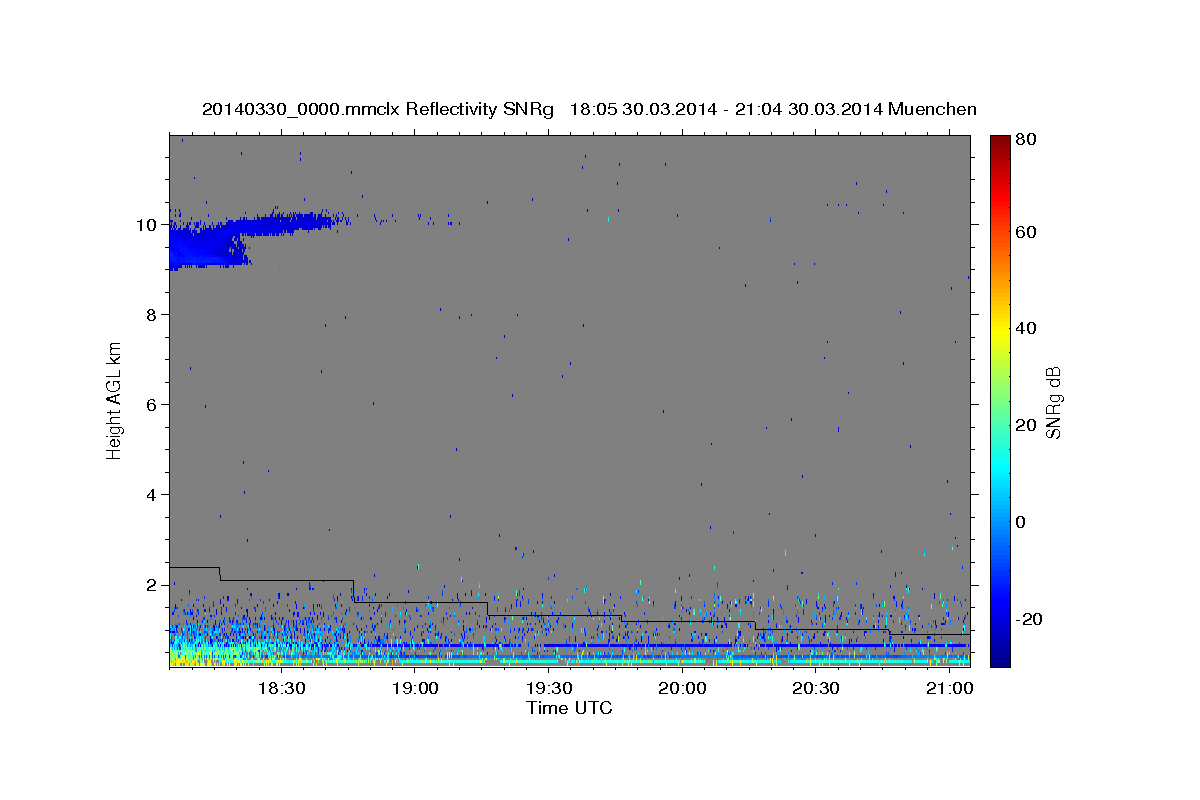Click the dark red top of the colorbar
The height and width of the screenshot is (800, 1200).
point(1000,142)
